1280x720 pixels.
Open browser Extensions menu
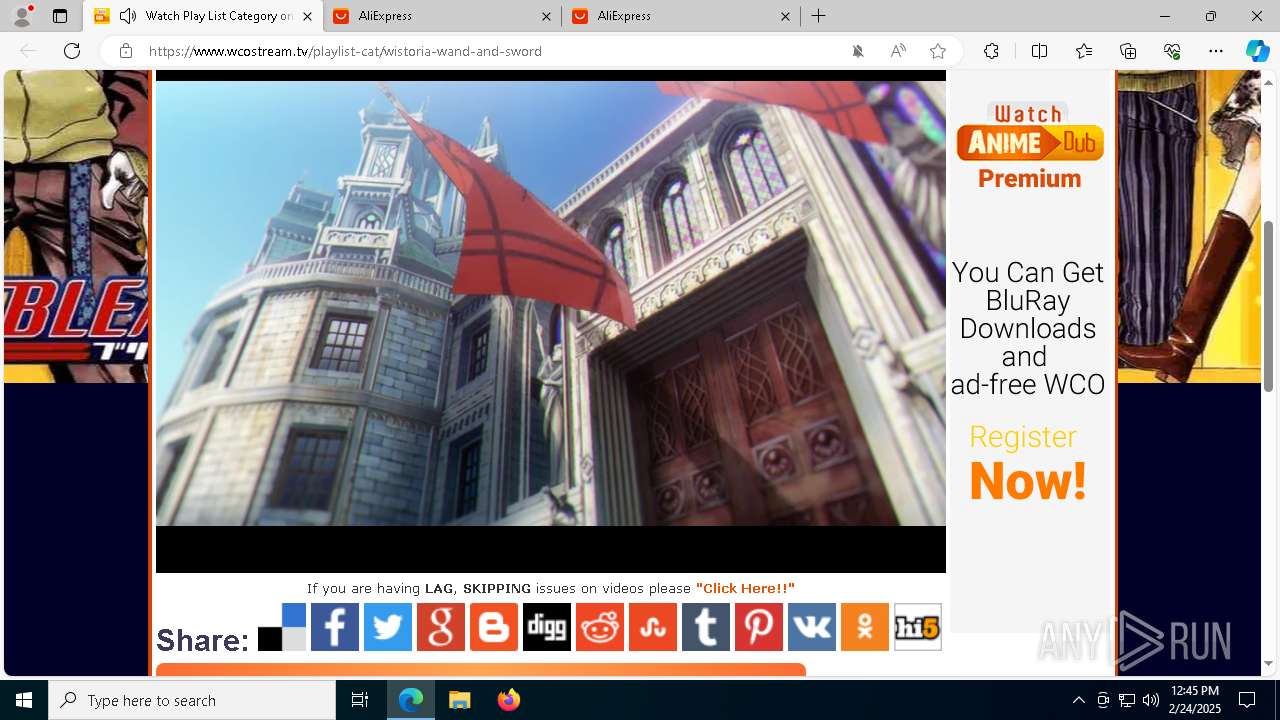(x=991, y=51)
